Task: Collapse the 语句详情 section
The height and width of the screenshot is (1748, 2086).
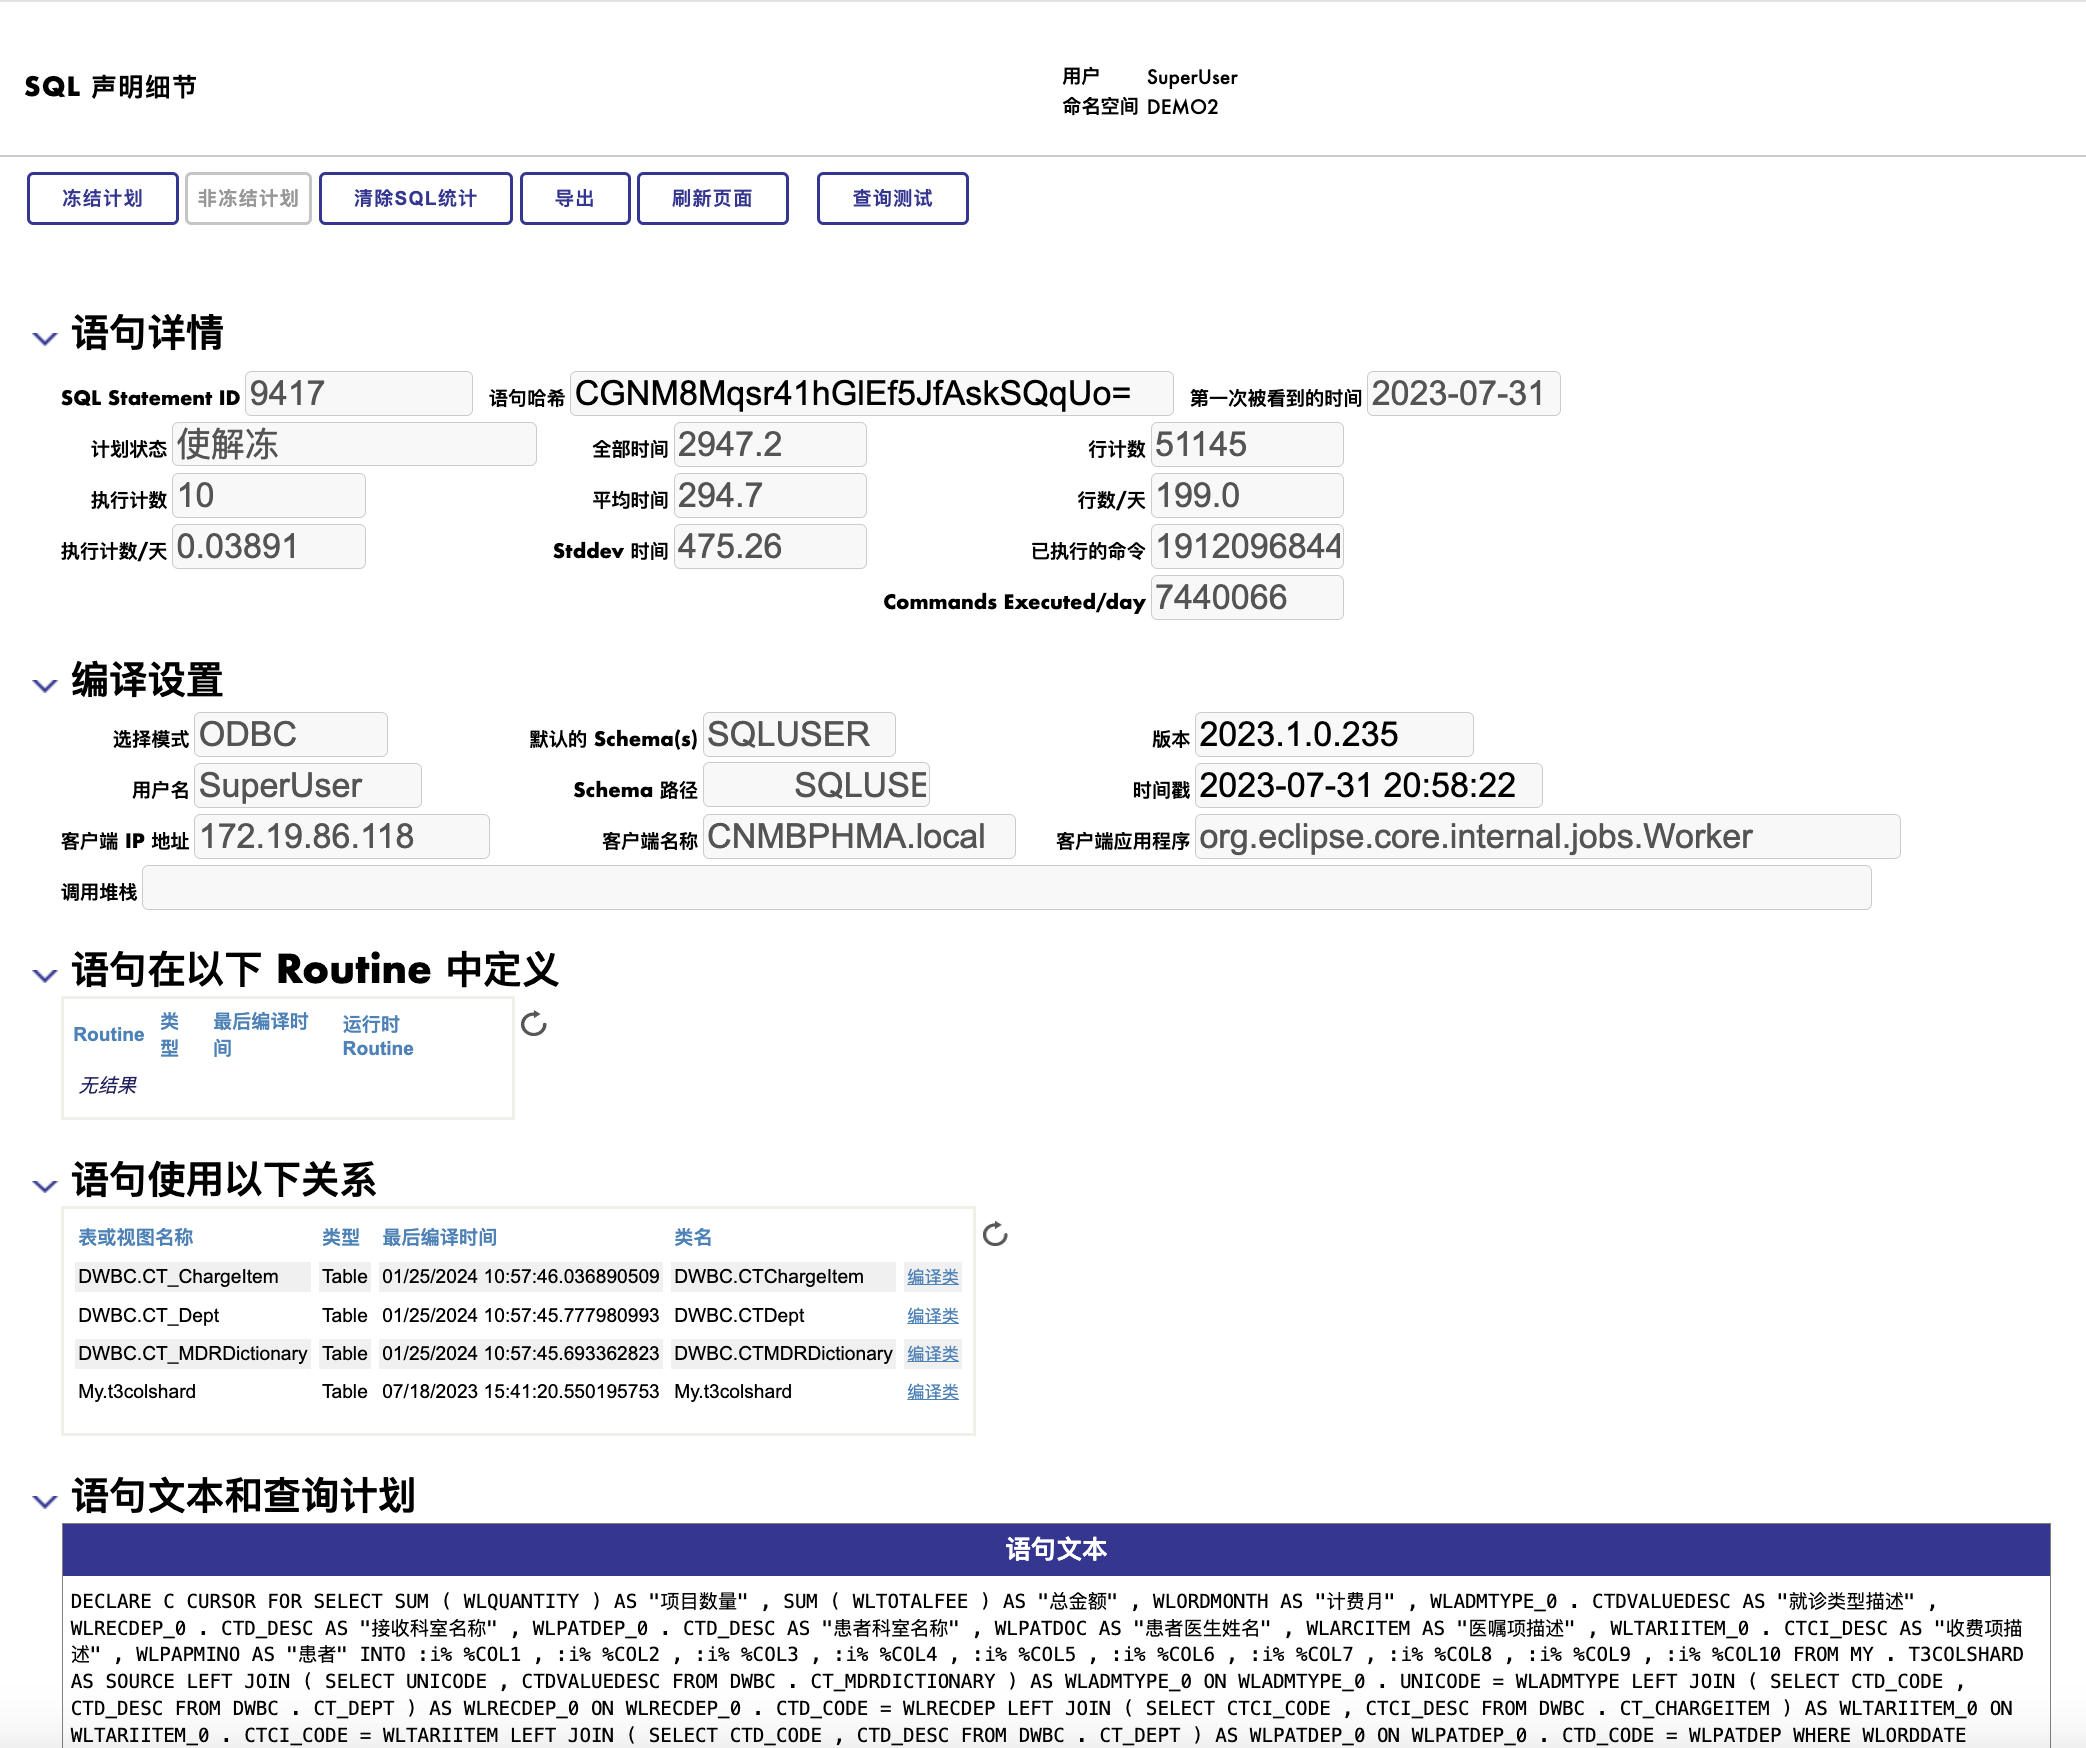Action: tap(44, 338)
